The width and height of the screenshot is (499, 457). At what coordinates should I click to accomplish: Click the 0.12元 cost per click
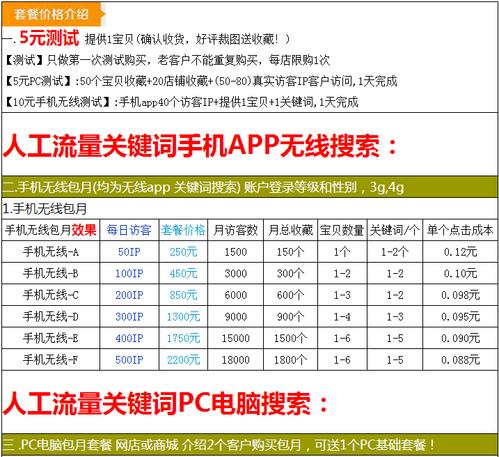pyautogui.click(x=460, y=252)
